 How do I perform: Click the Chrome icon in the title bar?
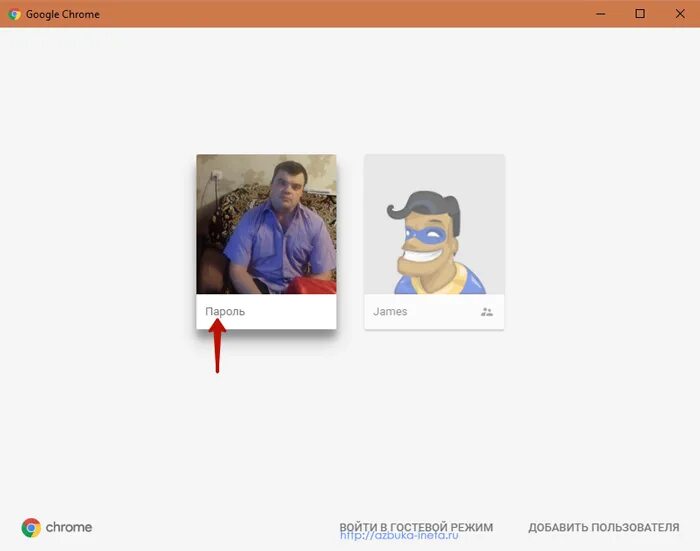14,14
